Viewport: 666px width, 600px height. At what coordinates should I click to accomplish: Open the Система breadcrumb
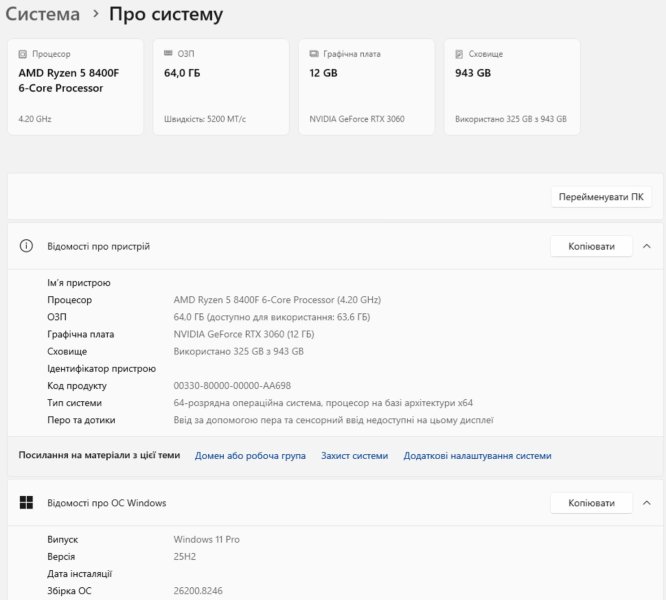click(x=42, y=14)
